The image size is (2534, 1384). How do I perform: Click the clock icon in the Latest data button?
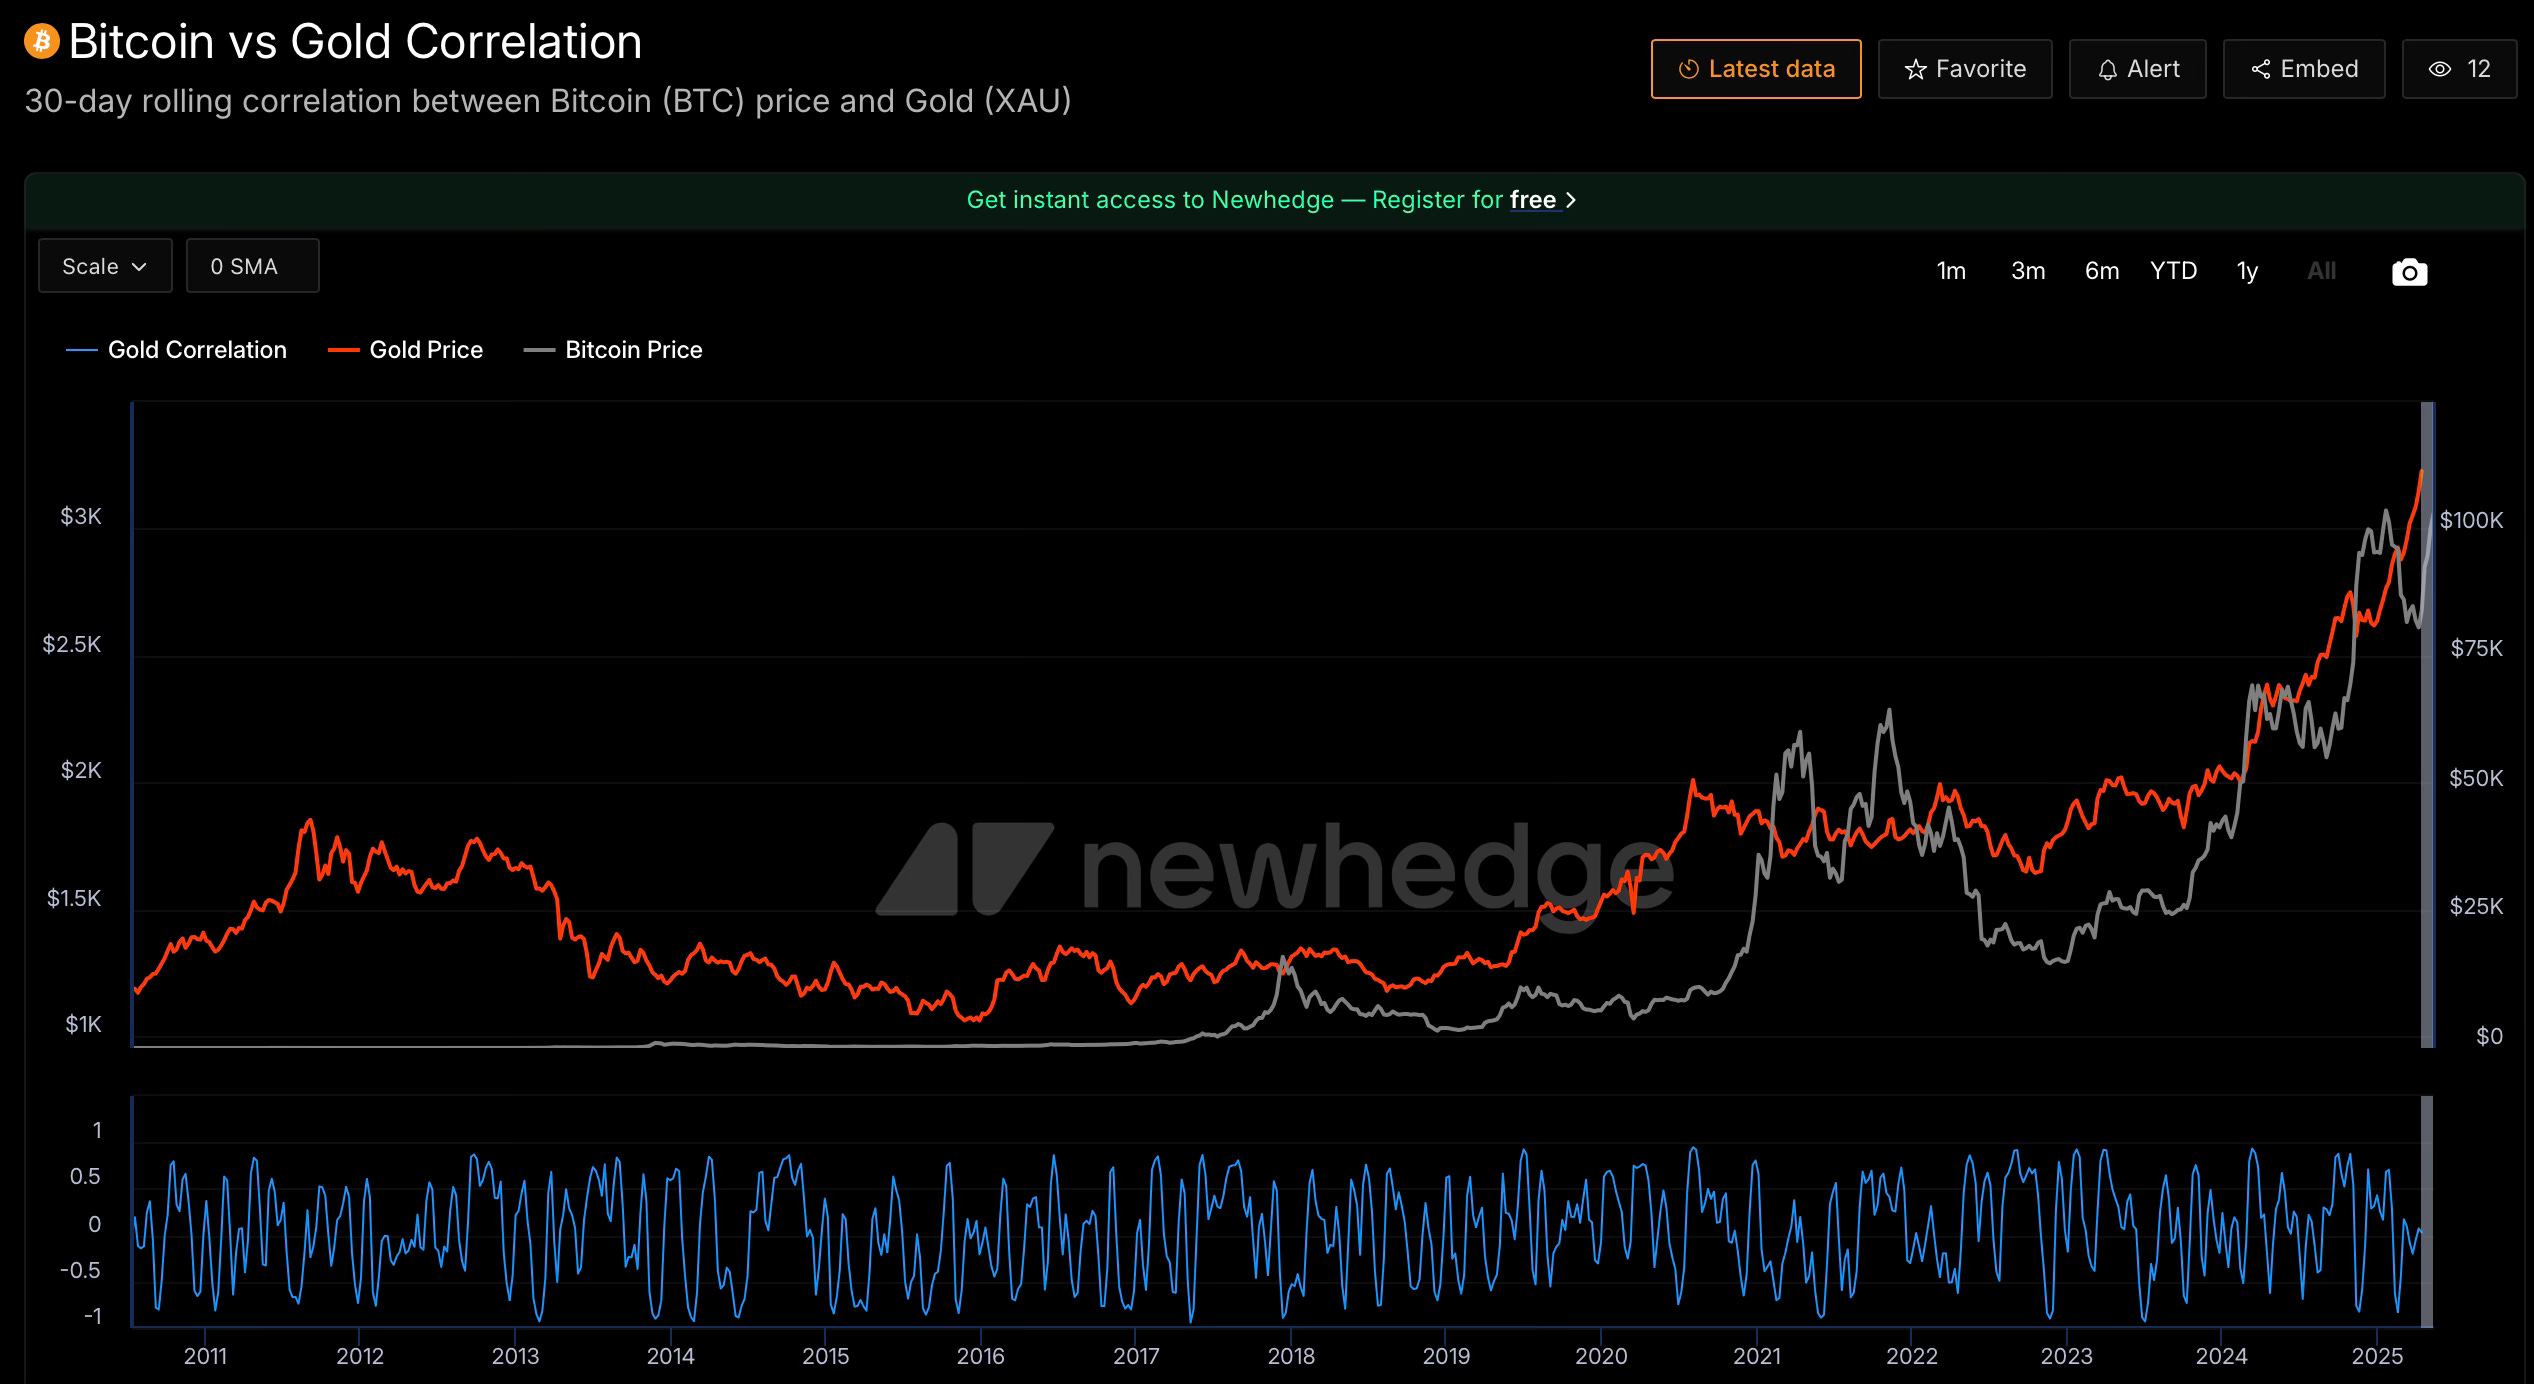(1689, 69)
